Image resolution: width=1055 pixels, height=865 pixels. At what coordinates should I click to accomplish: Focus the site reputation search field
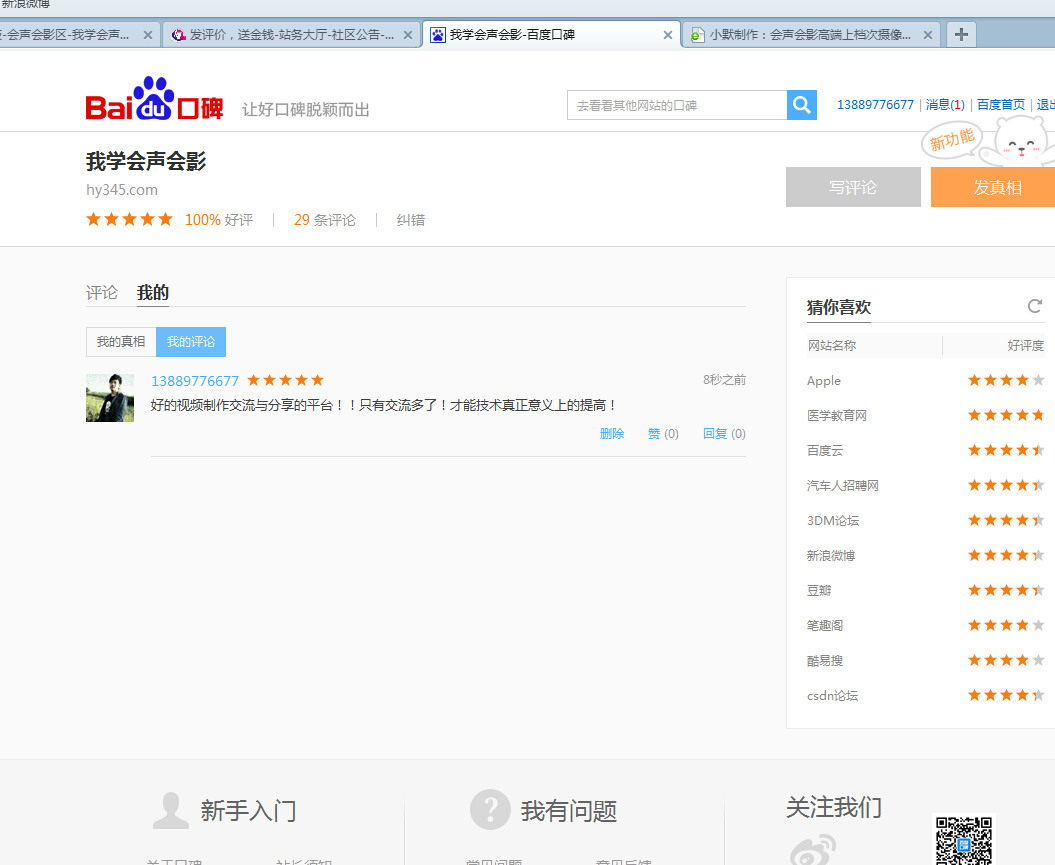coord(677,105)
